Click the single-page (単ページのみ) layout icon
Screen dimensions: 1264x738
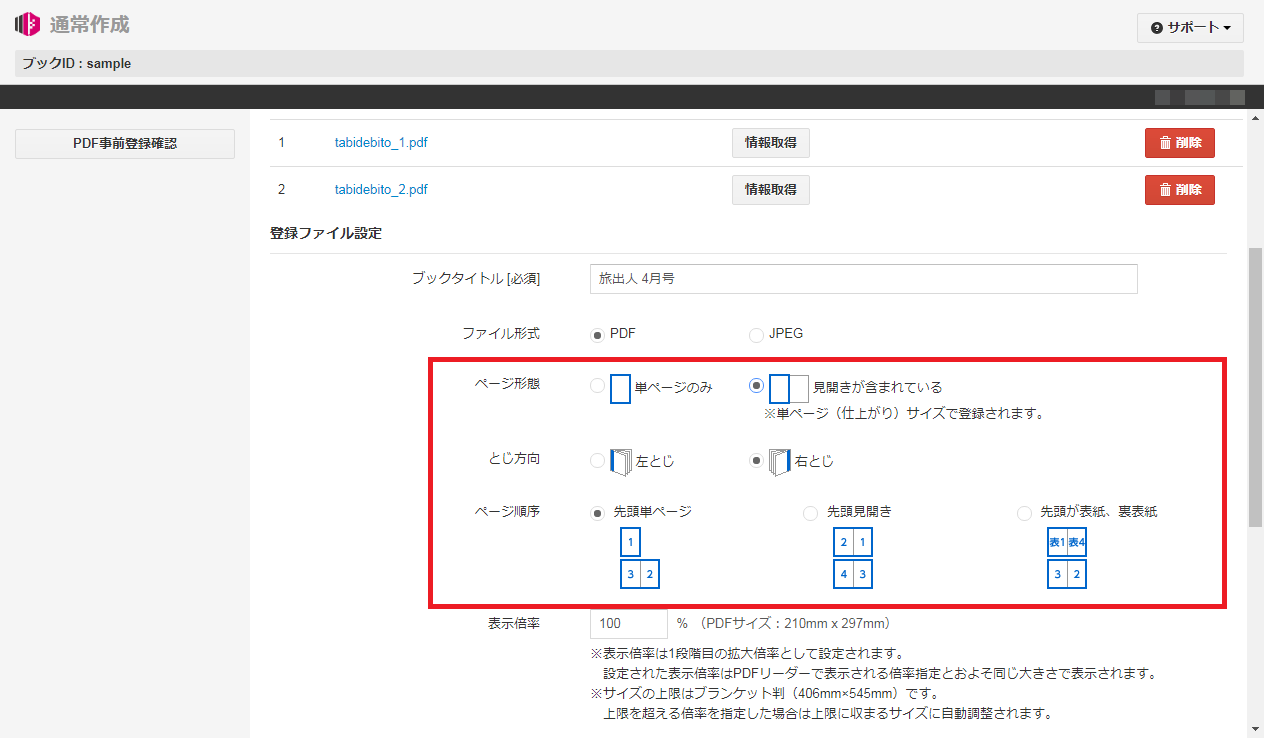coord(620,388)
